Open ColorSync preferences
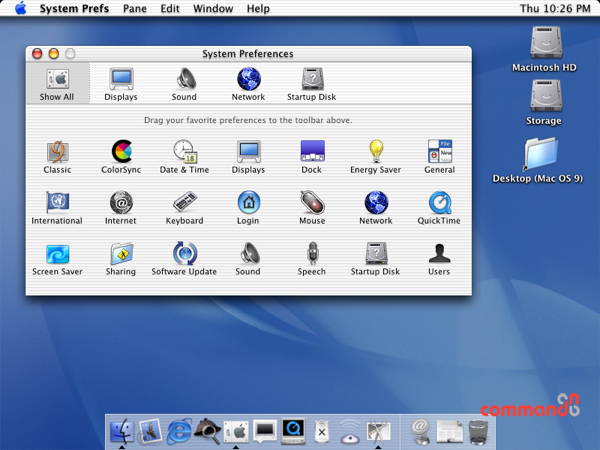600x450 pixels. pos(121,157)
